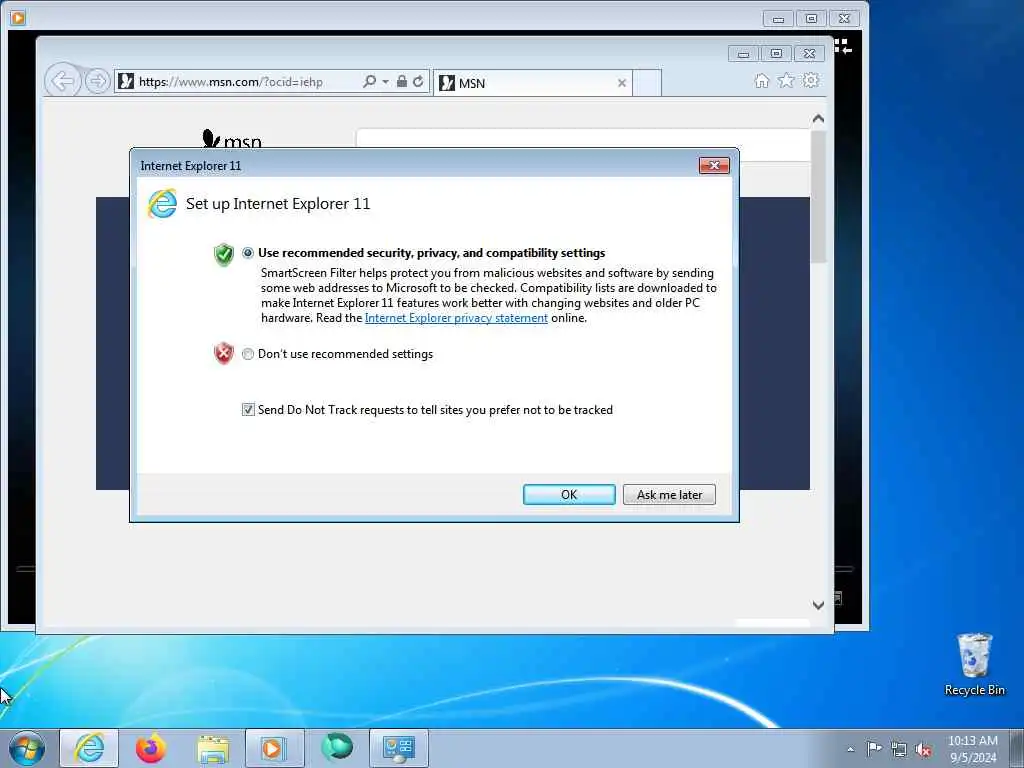Click the green shield recommended icon

223,255
